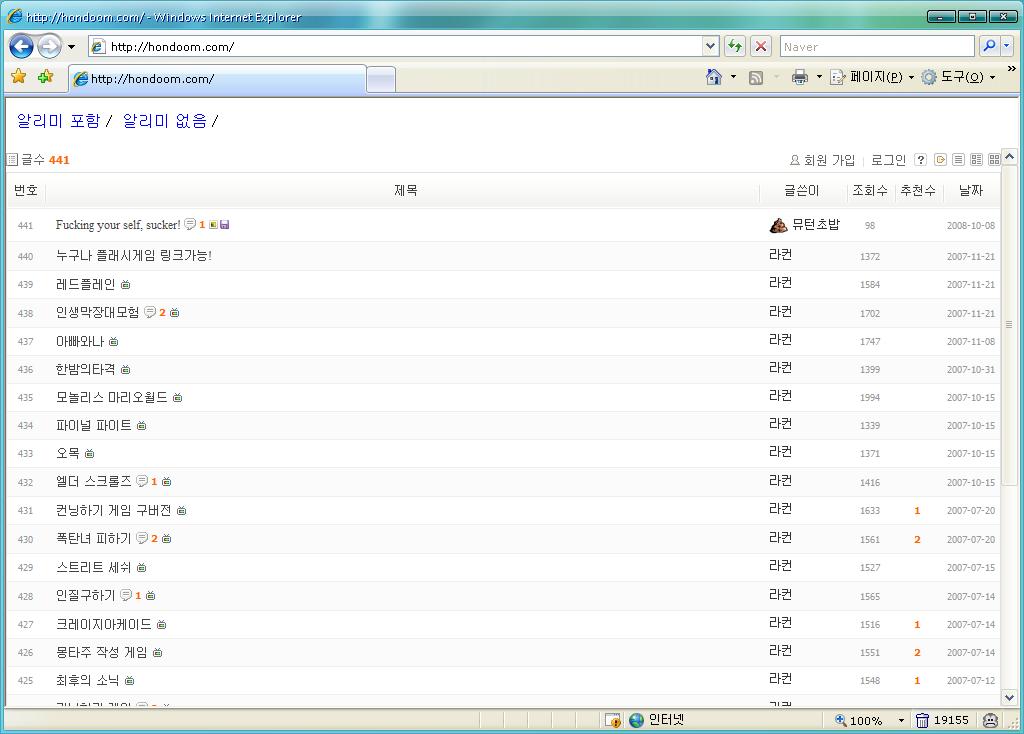This screenshot has height=734, width=1024.
Task: Click the browser Back arrow button
Action: pyautogui.click(x=22, y=46)
